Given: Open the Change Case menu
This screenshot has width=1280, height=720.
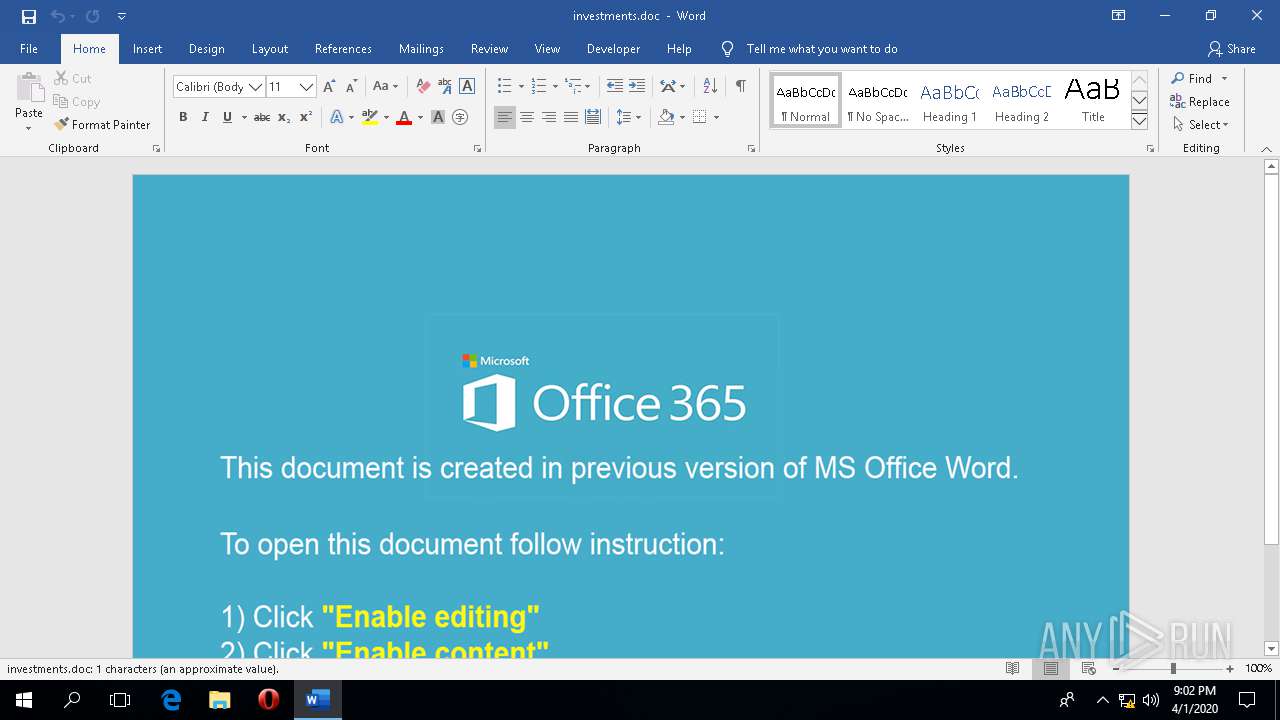Looking at the screenshot, I should pos(385,86).
